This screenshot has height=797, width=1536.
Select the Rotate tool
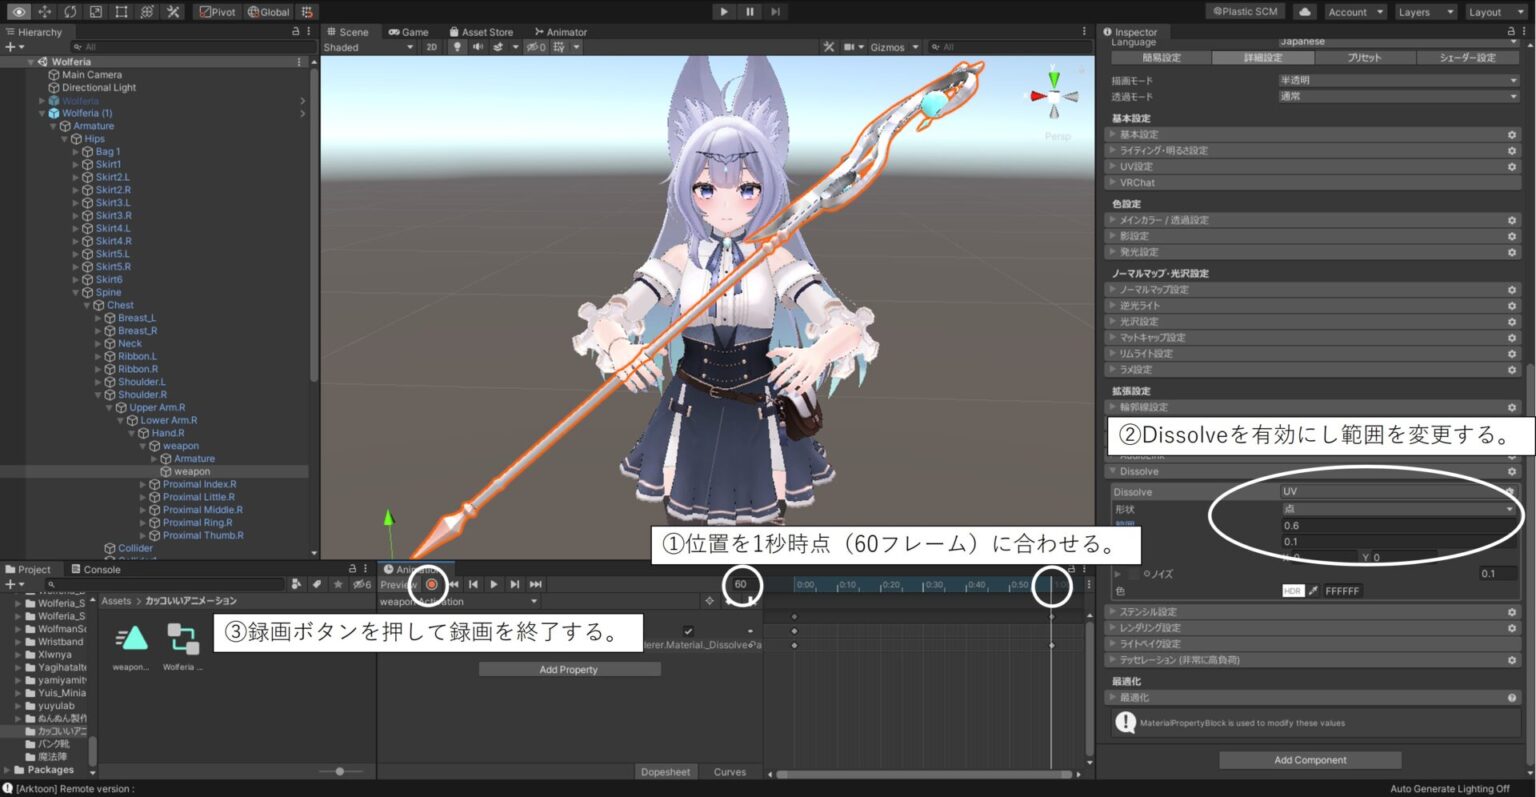[68, 11]
